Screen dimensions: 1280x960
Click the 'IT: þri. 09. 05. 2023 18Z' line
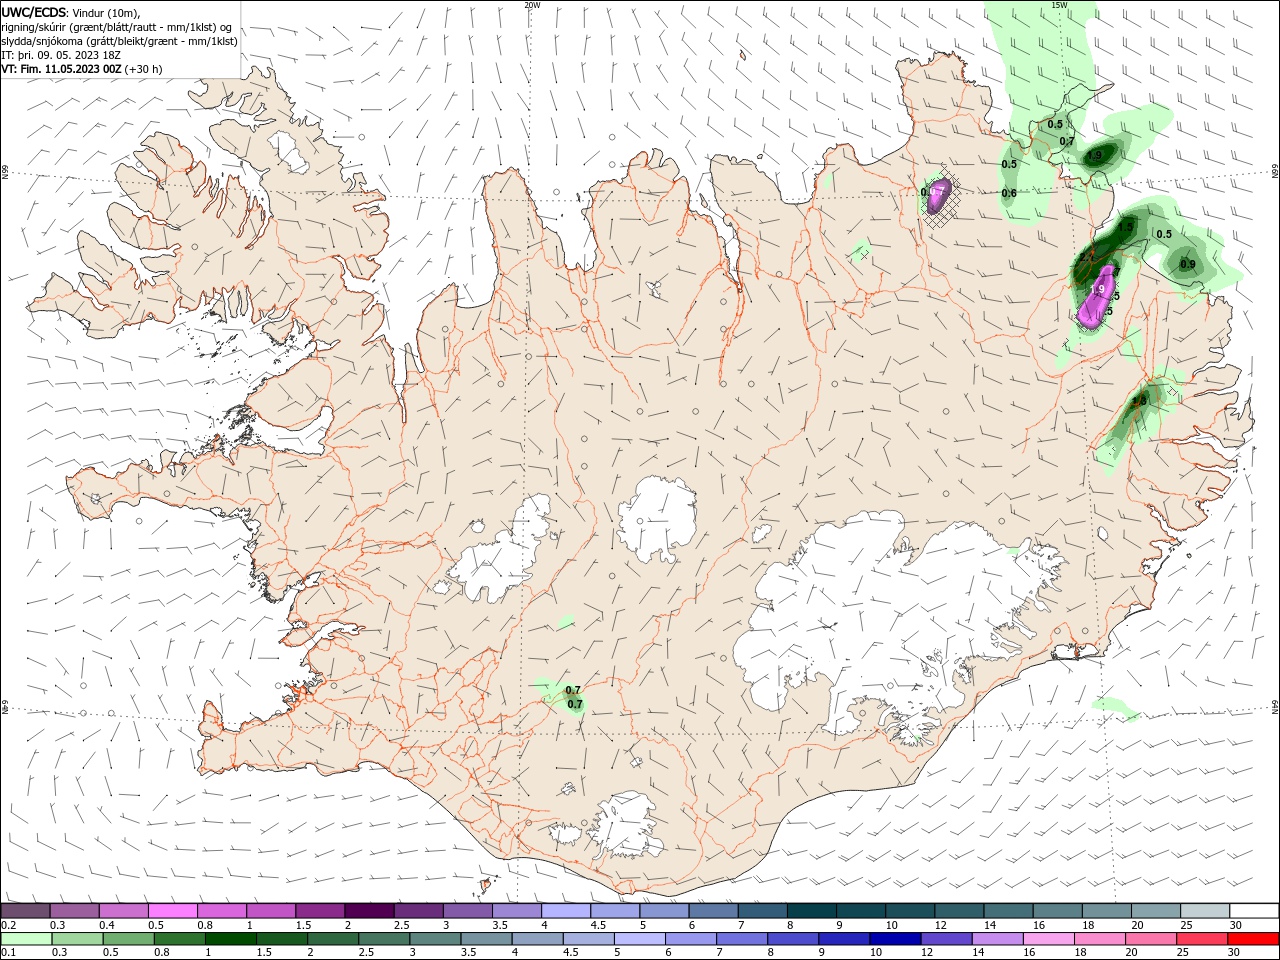tap(61, 55)
